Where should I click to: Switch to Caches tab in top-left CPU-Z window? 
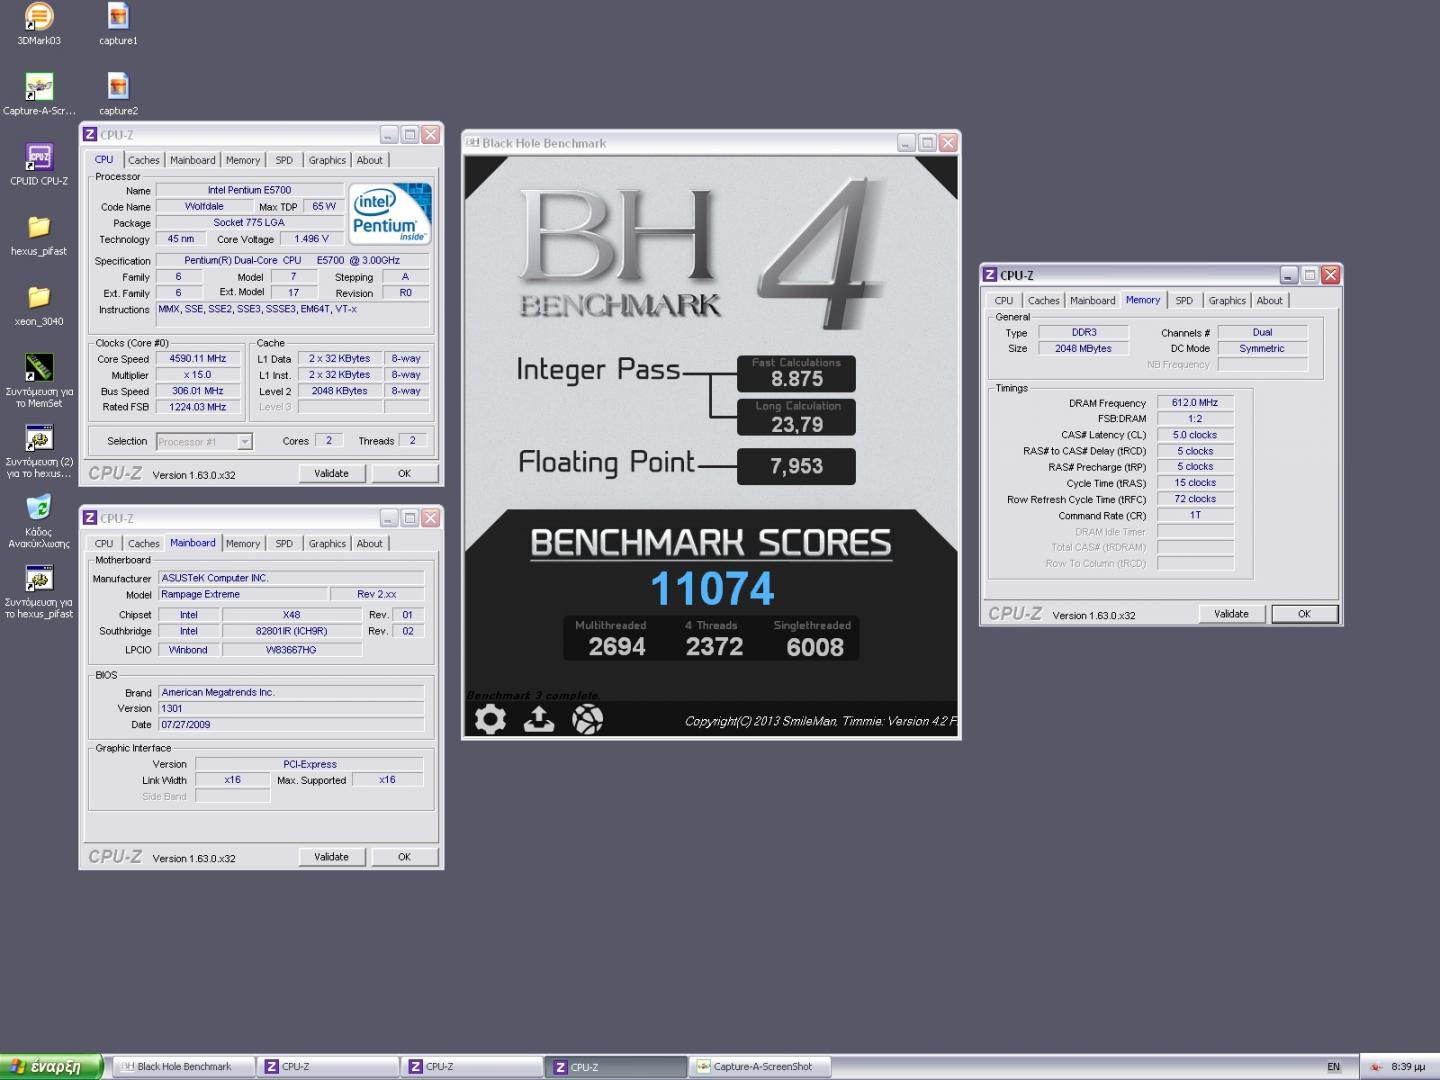click(143, 160)
